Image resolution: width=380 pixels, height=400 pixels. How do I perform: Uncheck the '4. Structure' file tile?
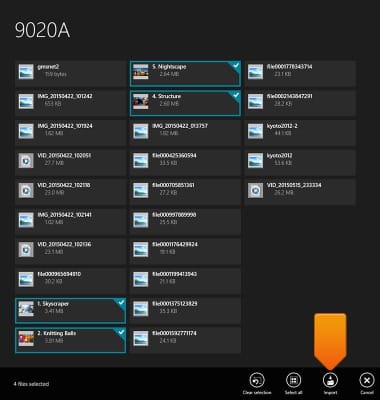click(x=185, y=103)
